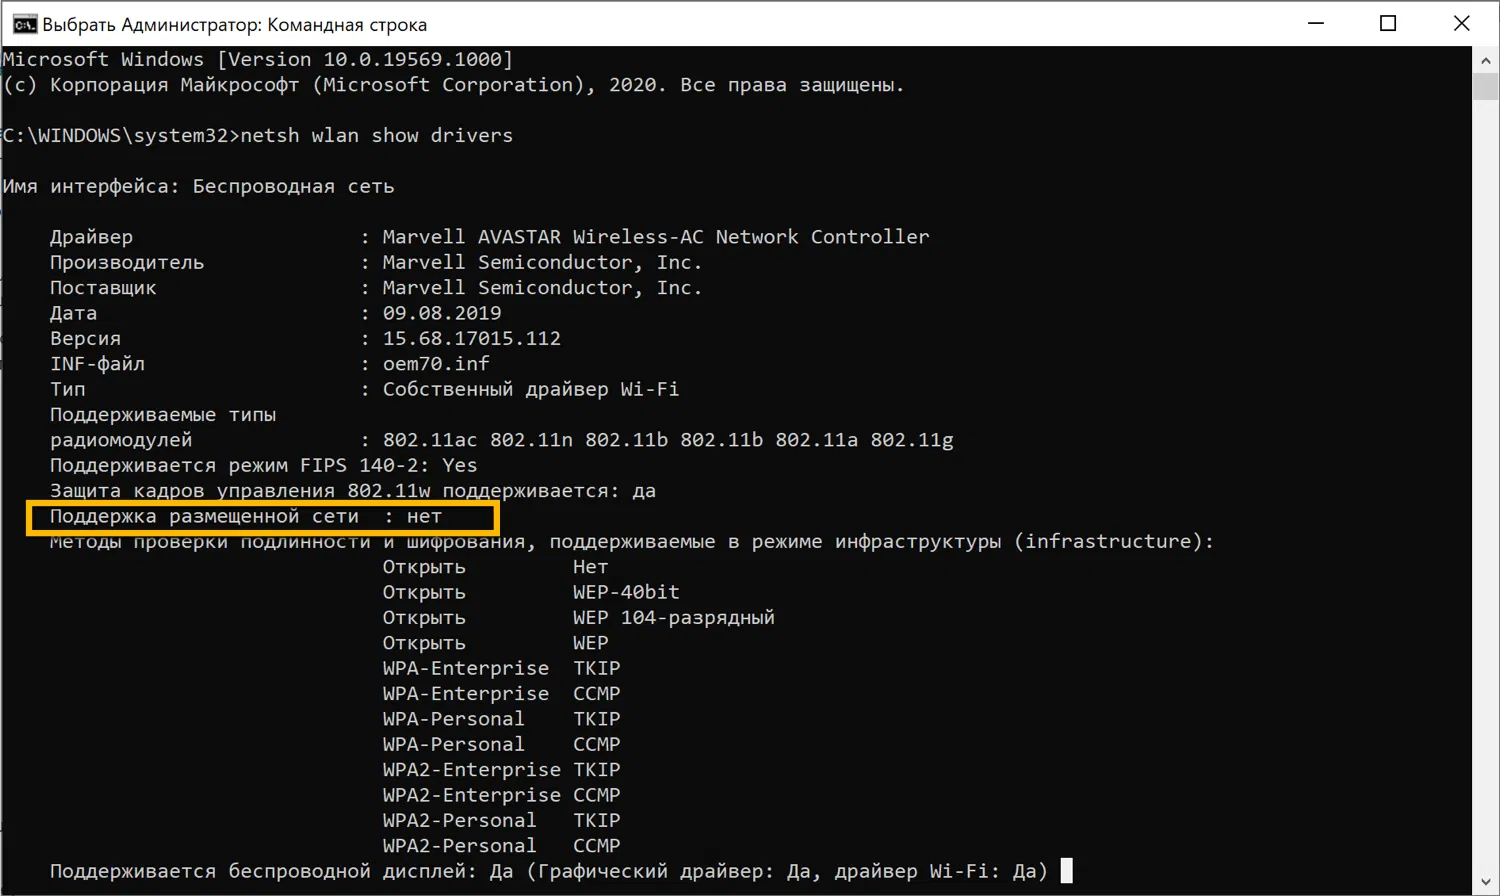Screen dimensions: 1500x896
Task: Open the Command Prompt system menu icon
Action: click(25, 24)
